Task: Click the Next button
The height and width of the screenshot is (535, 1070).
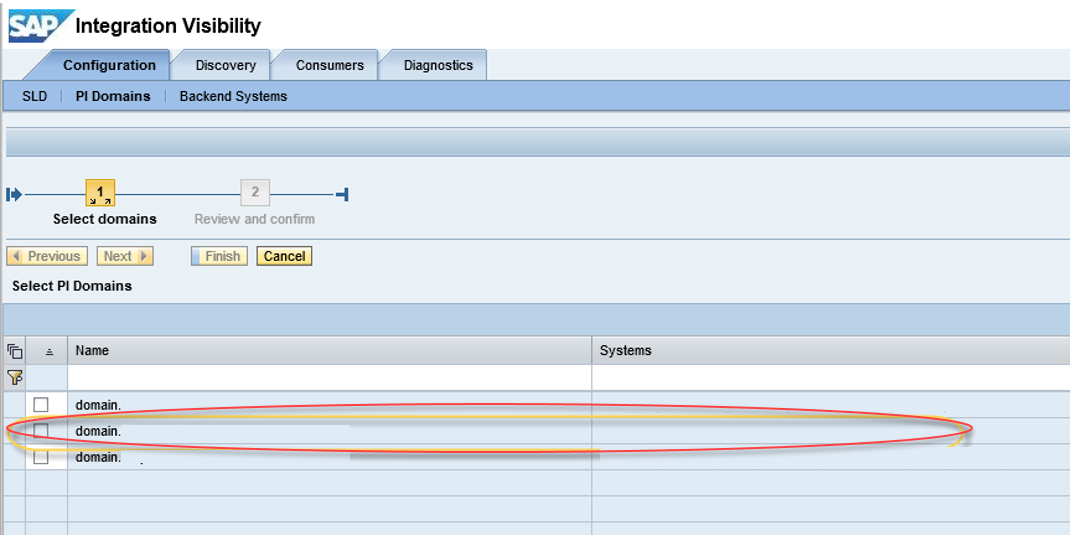Action: 125,256
